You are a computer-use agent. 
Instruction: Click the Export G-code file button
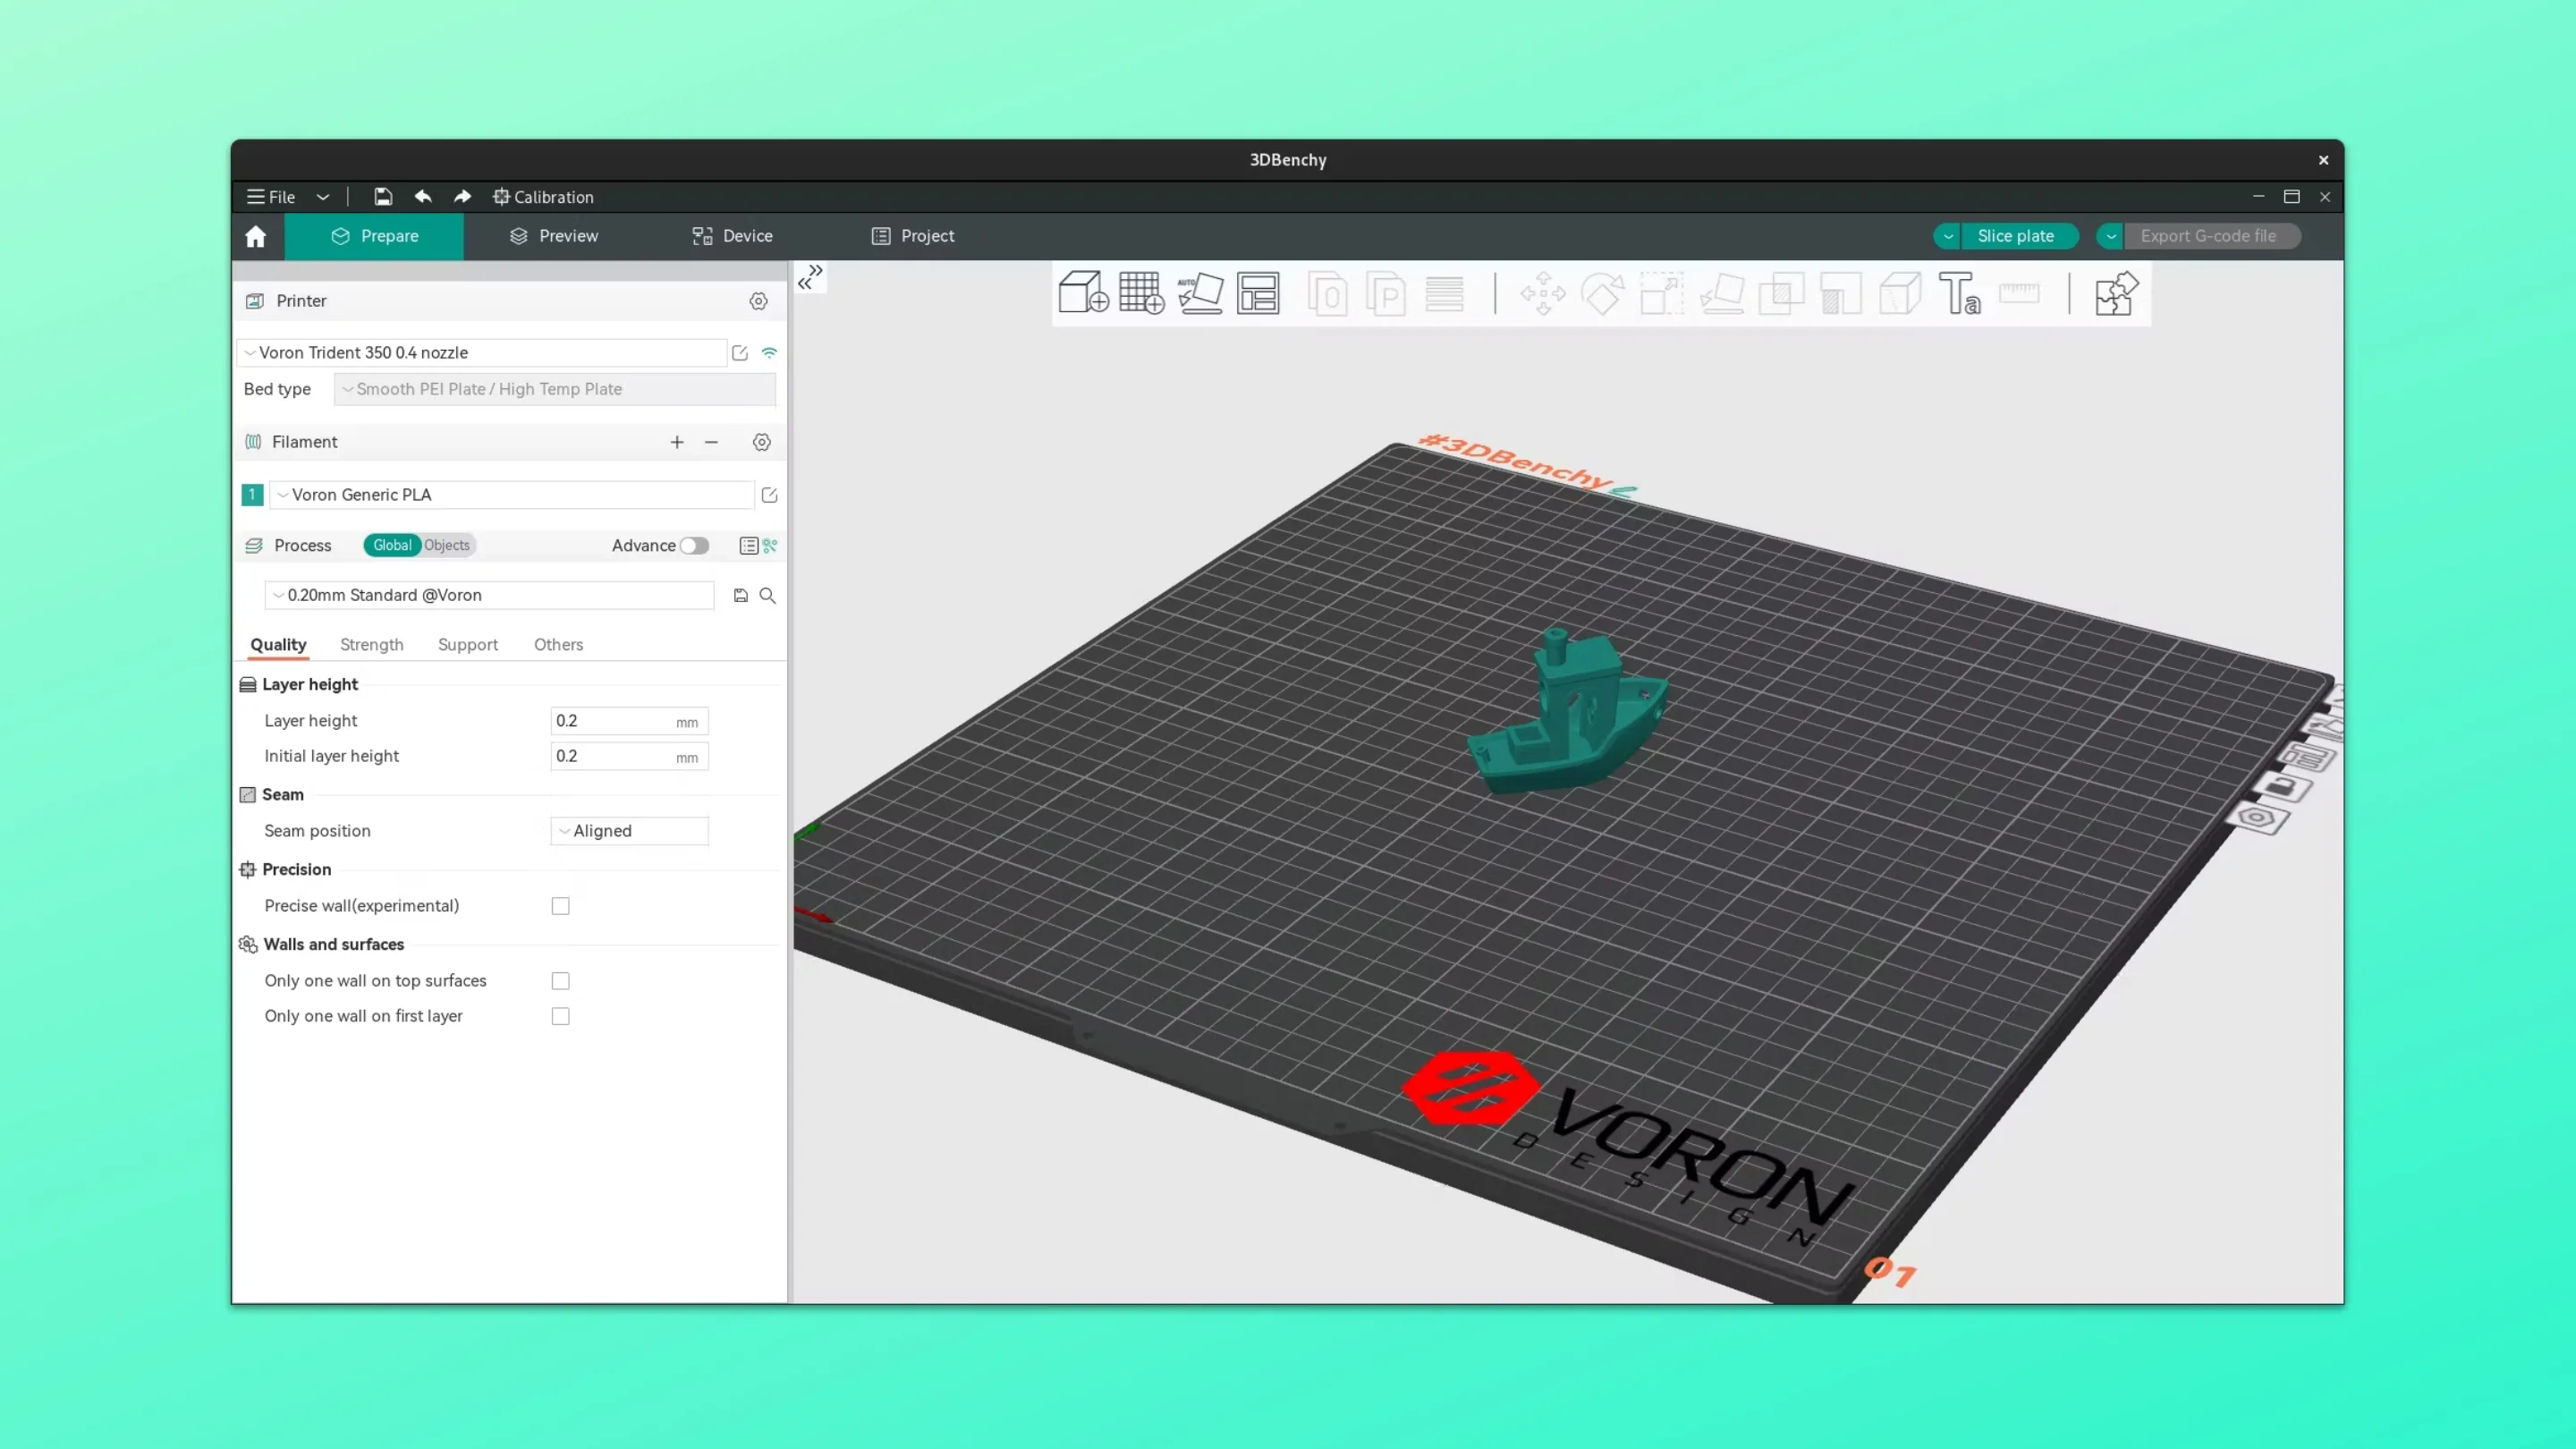click(x=2213, y=236)
